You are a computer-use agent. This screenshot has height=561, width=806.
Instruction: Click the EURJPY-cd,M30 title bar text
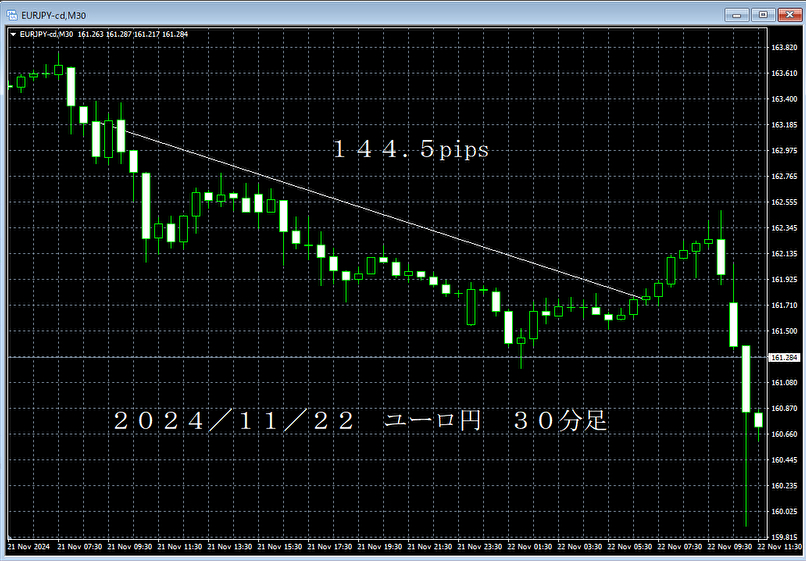tap(53, 15)
